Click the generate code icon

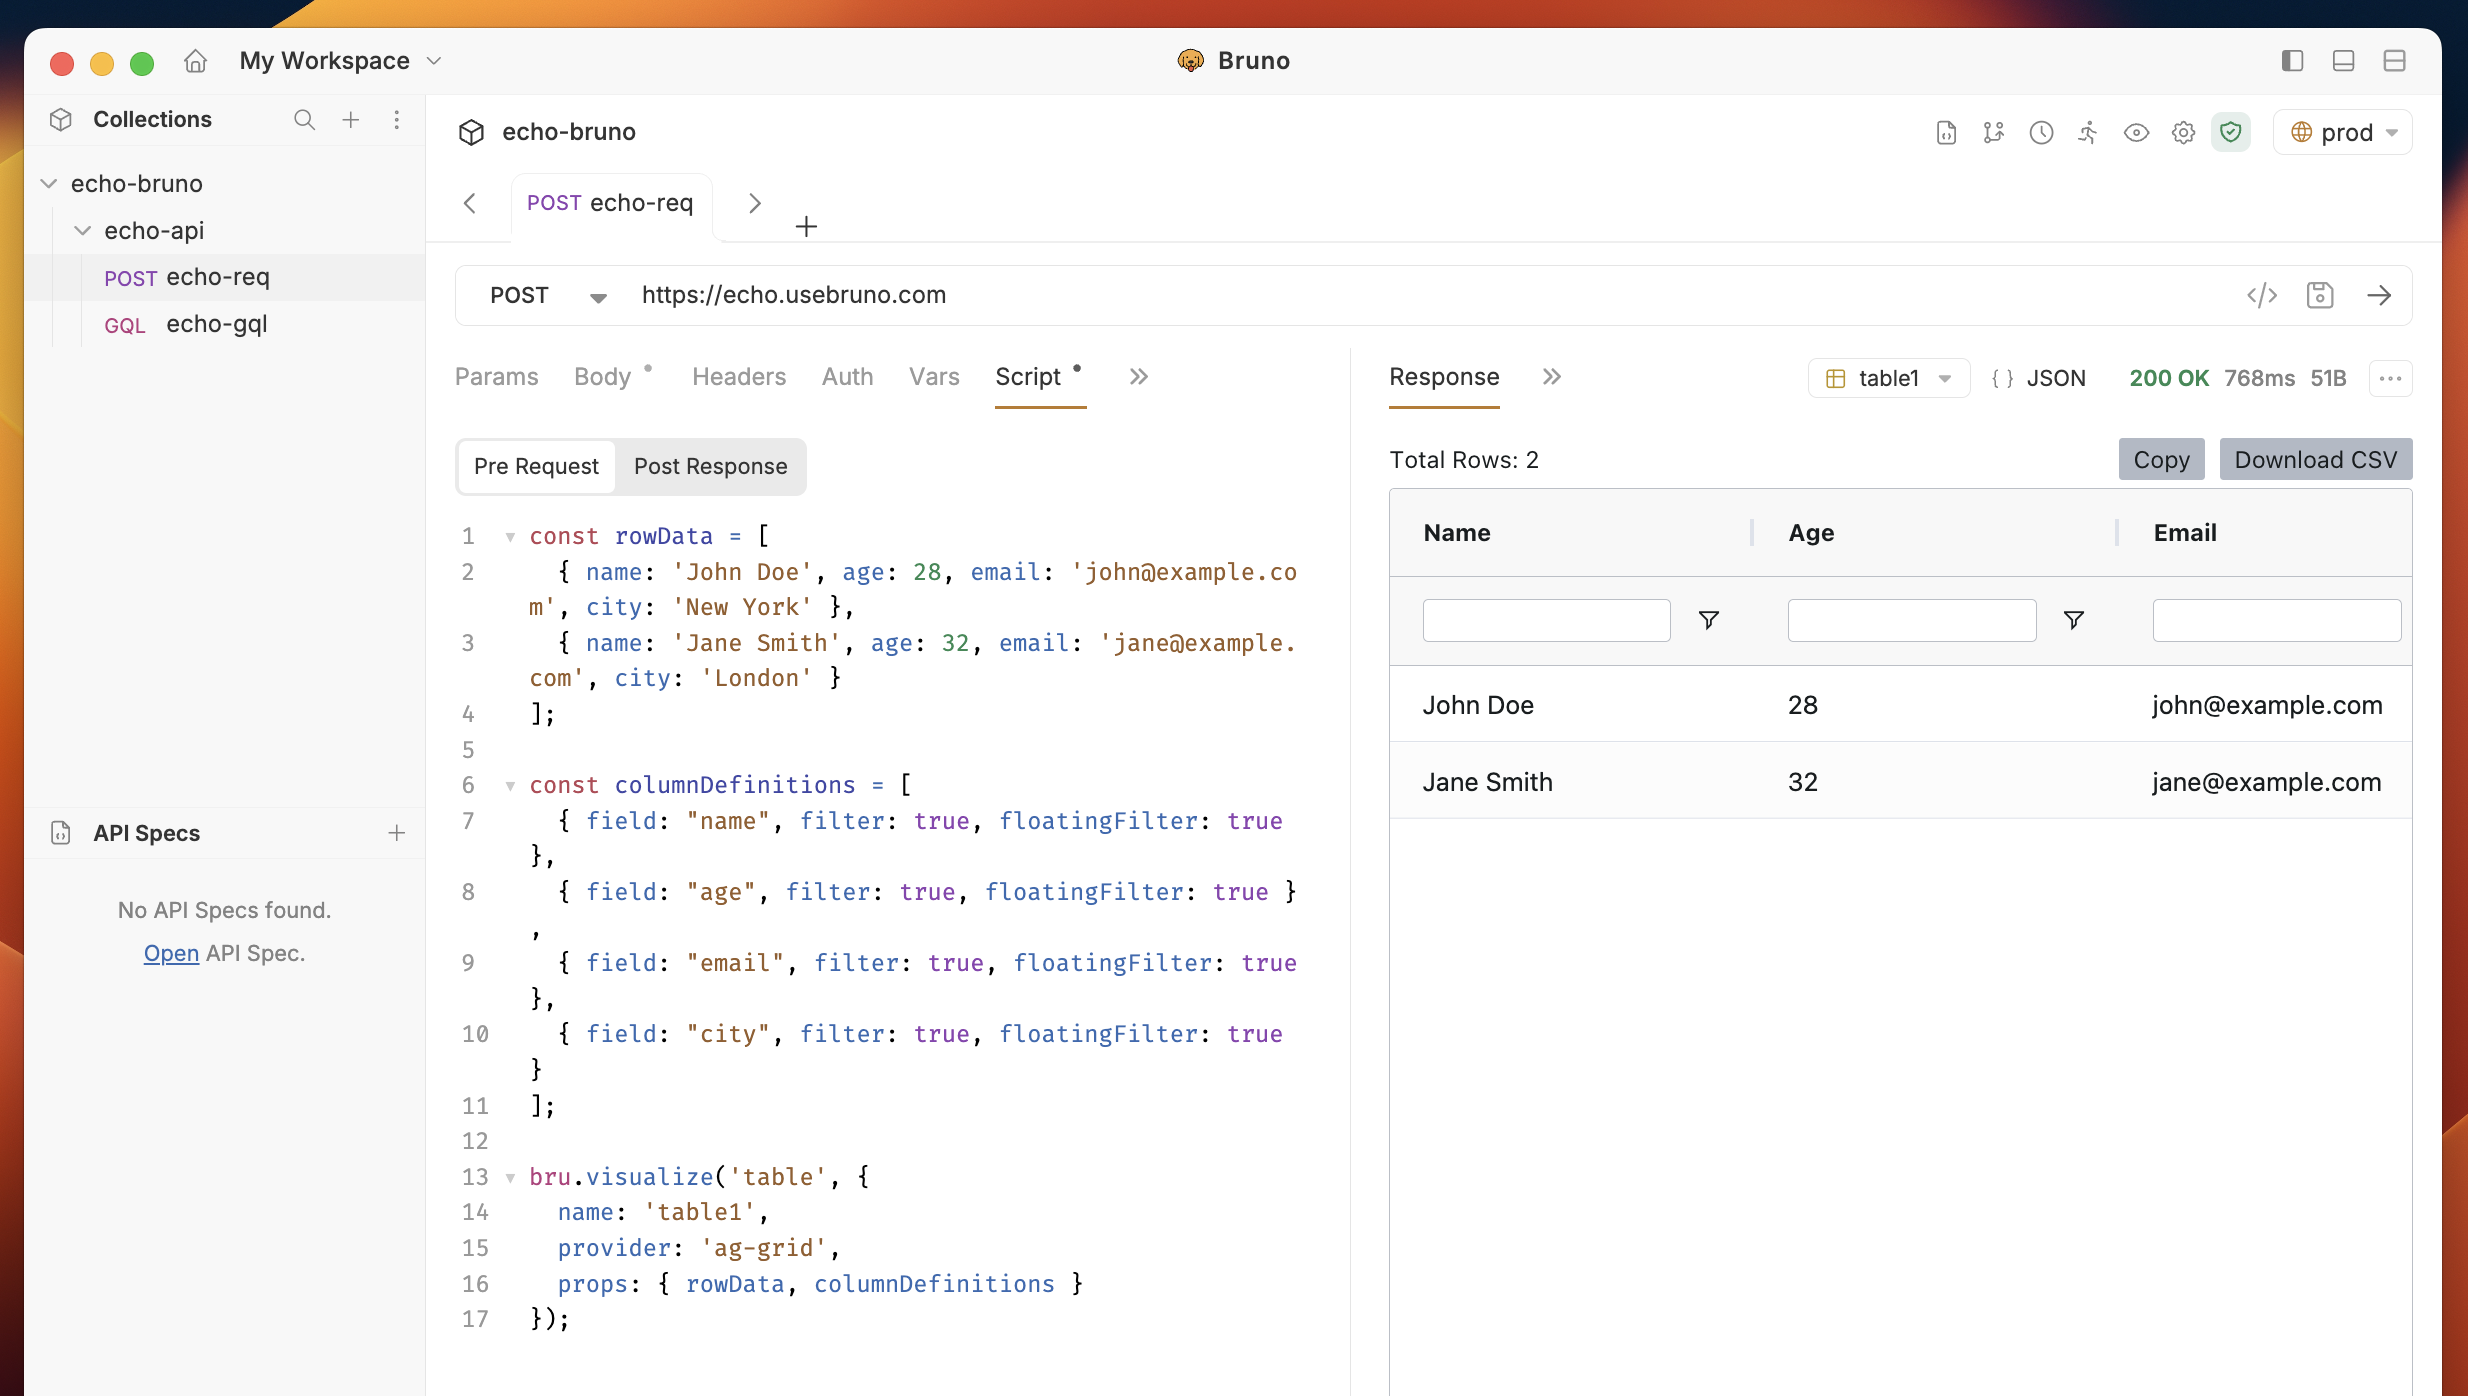(2261, 295)
